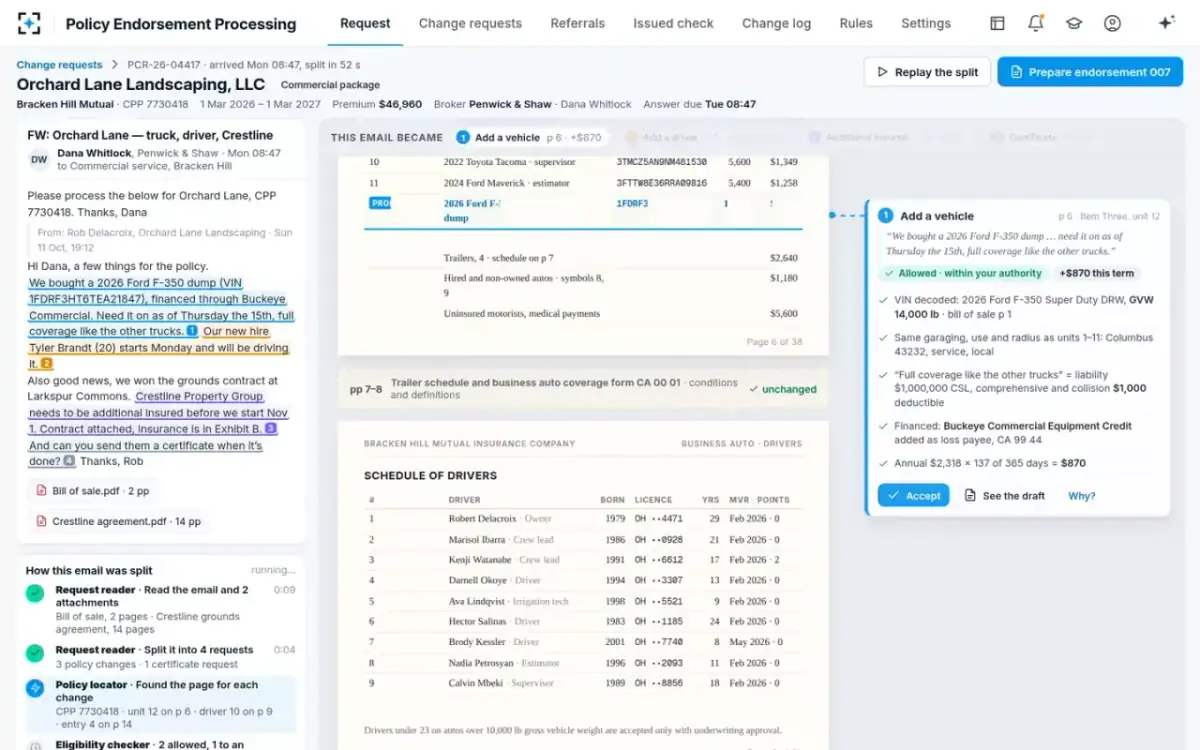Click the gray highlight marker 4 in email
Viewport: 1200px width, 750px height.
(69, 461)
